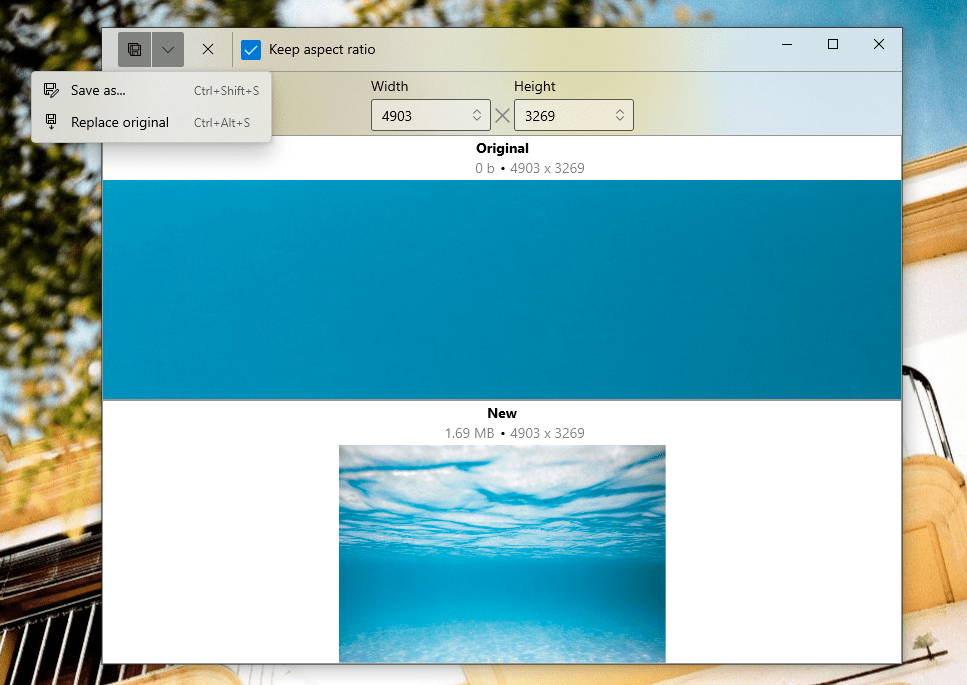The image size is (967, 685).
Task: Click inside the Width input field
Action: 420,115
